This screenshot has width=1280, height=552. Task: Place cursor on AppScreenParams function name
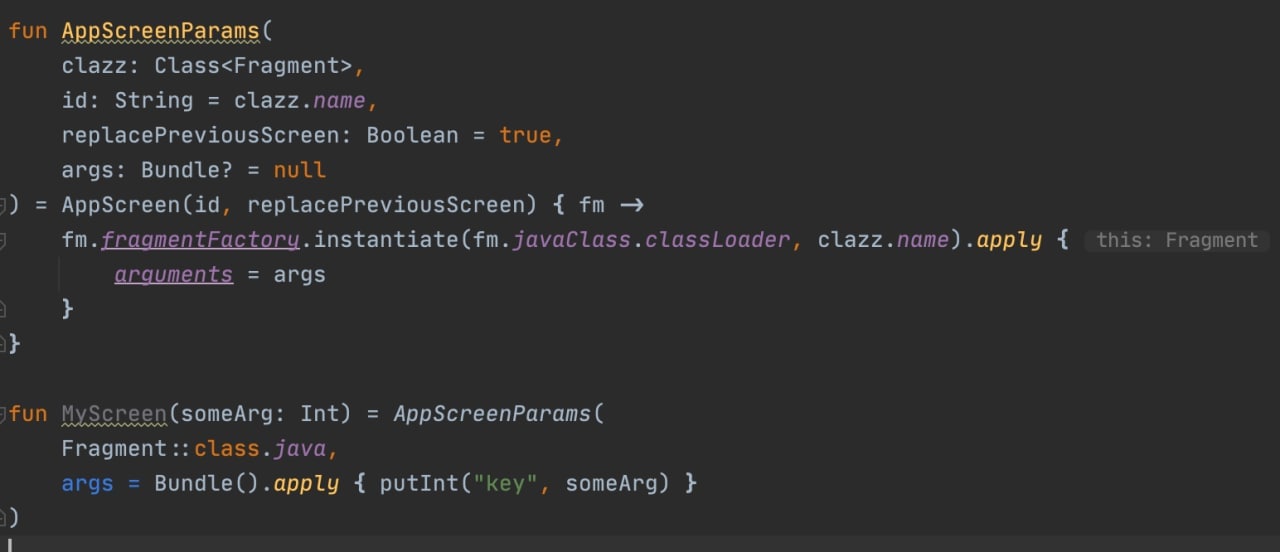[x=160, y=31]
